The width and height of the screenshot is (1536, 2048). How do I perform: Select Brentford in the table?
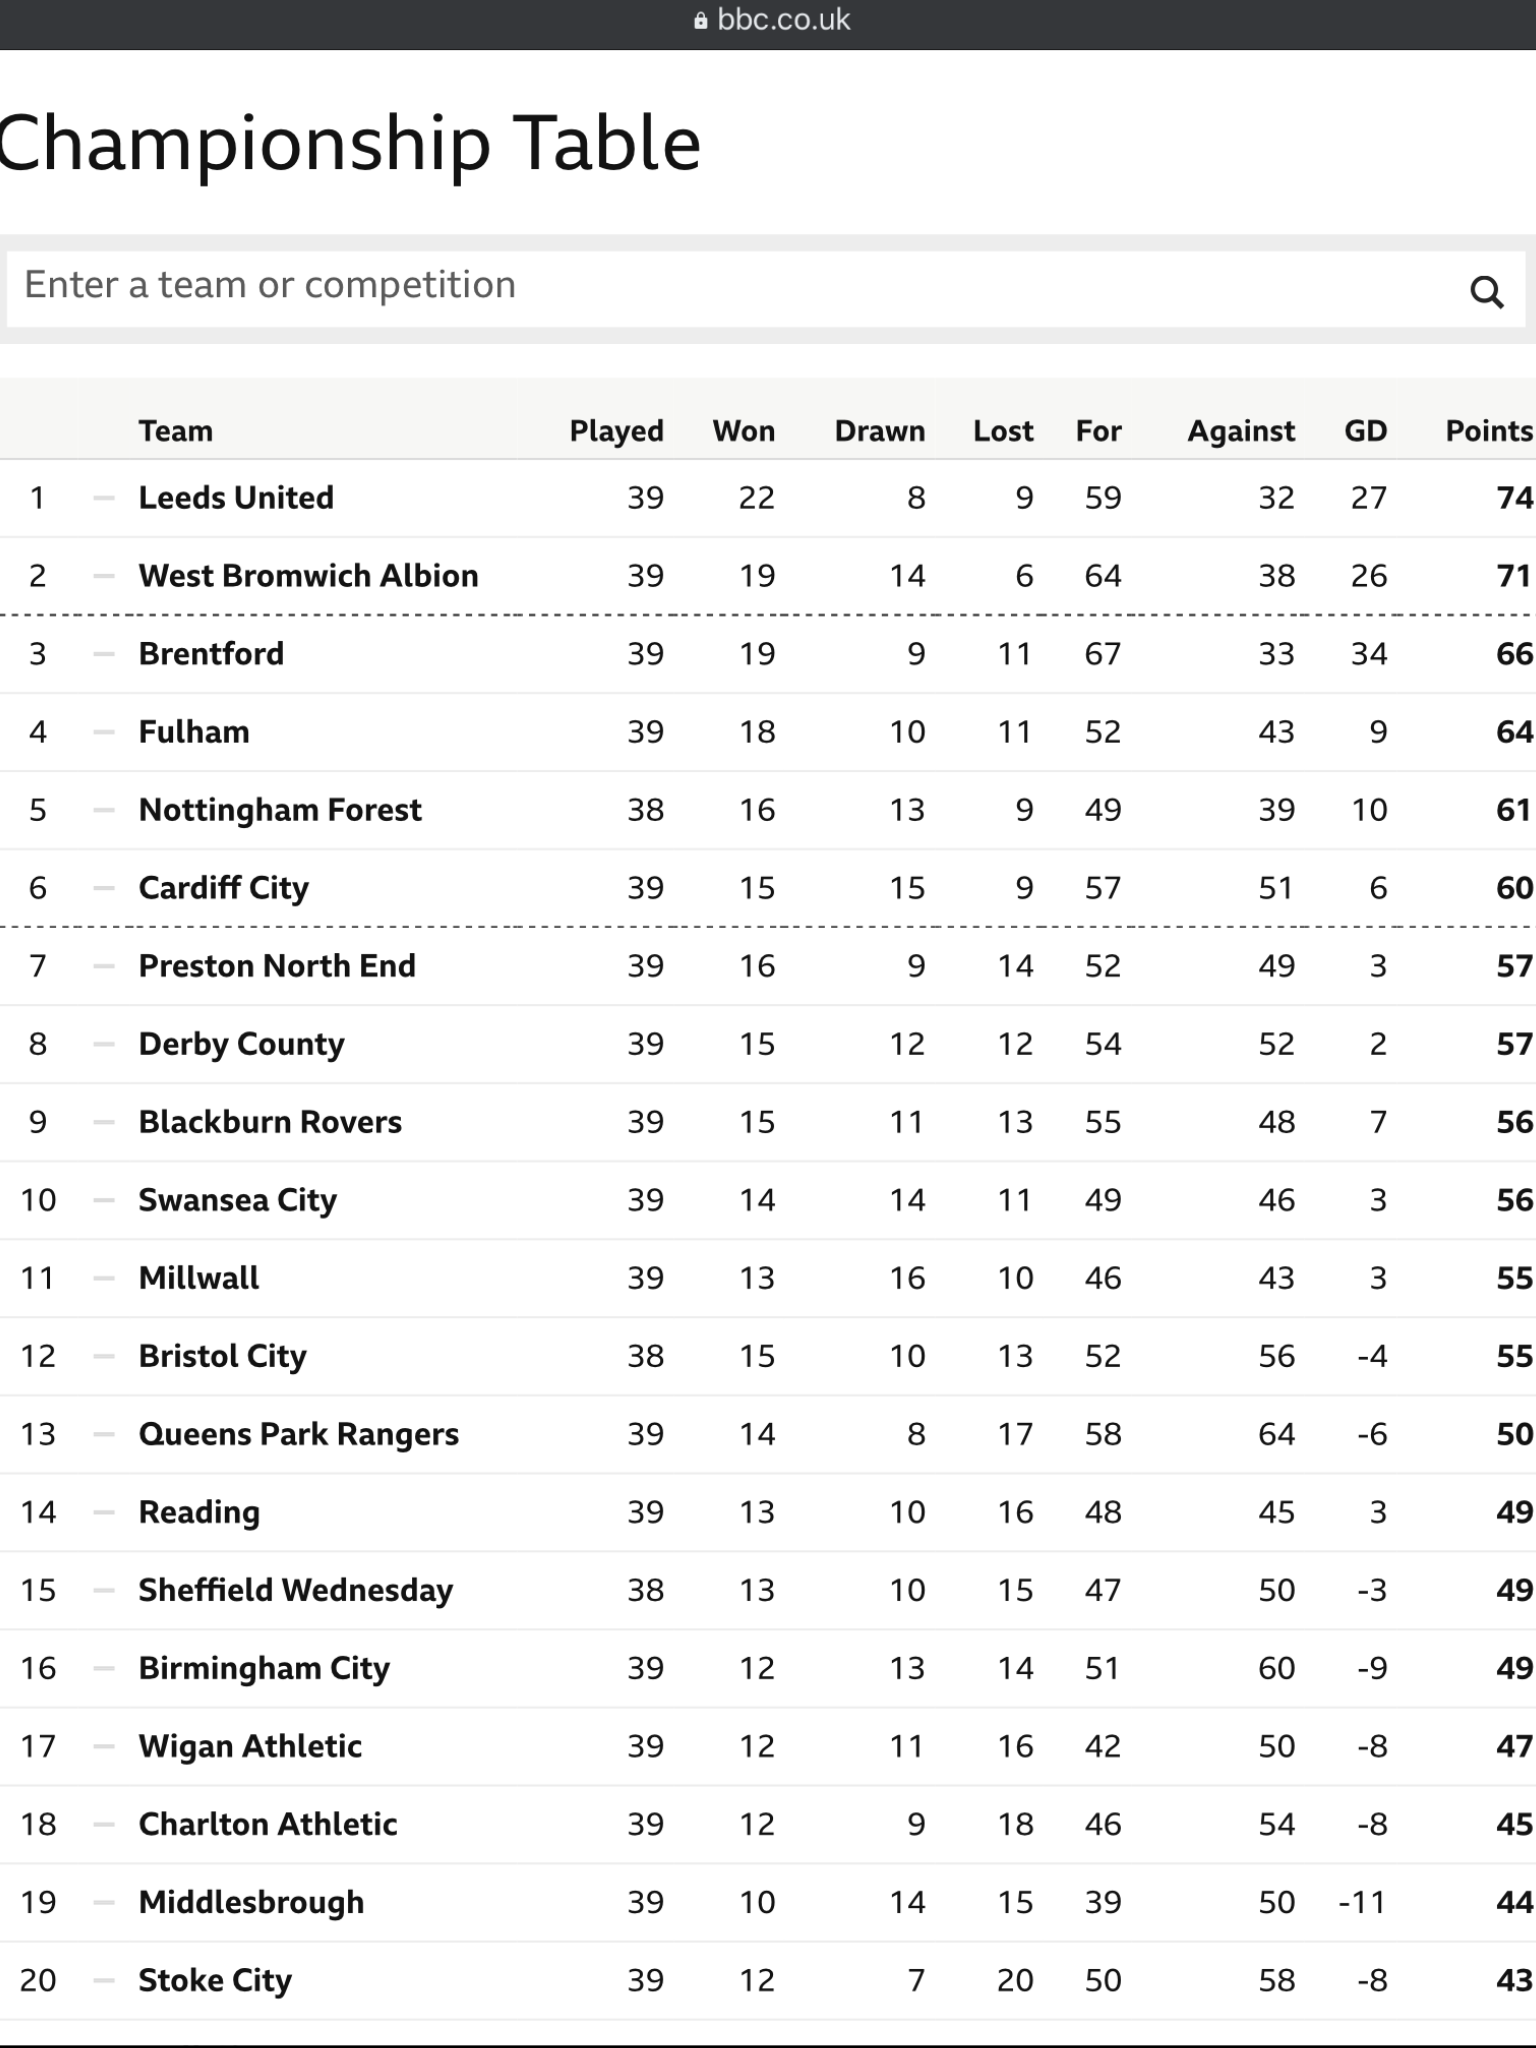click(211, 653)
